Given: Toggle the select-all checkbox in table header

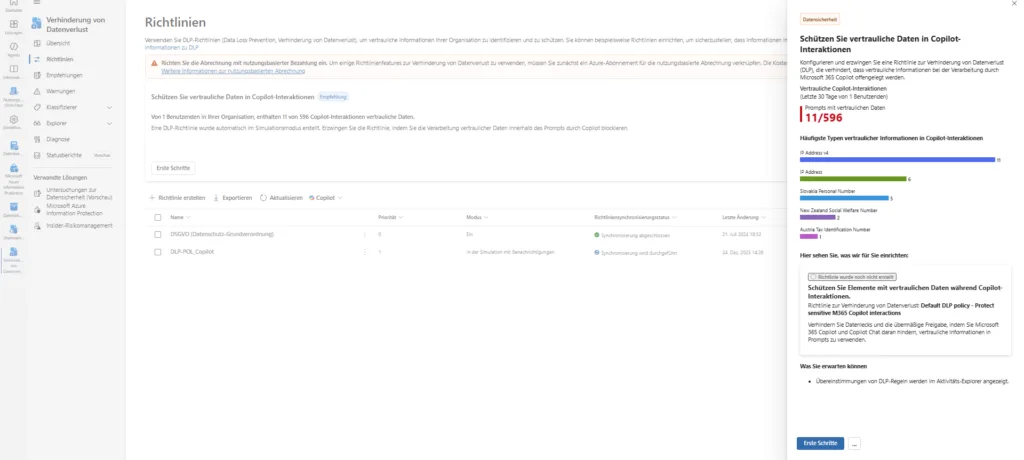Looking at the screenshot, I should coord(157,216).
